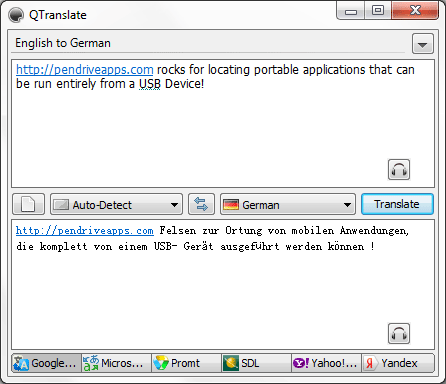
Task: Select the Yandex translation service tab
Action: [398, 363]
